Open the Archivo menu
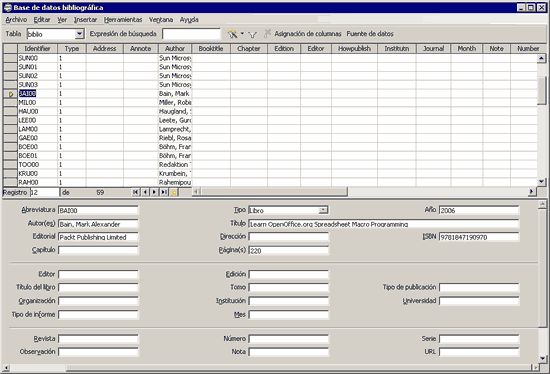Screen dimensions: 550x374 click(x=16, y=20)
